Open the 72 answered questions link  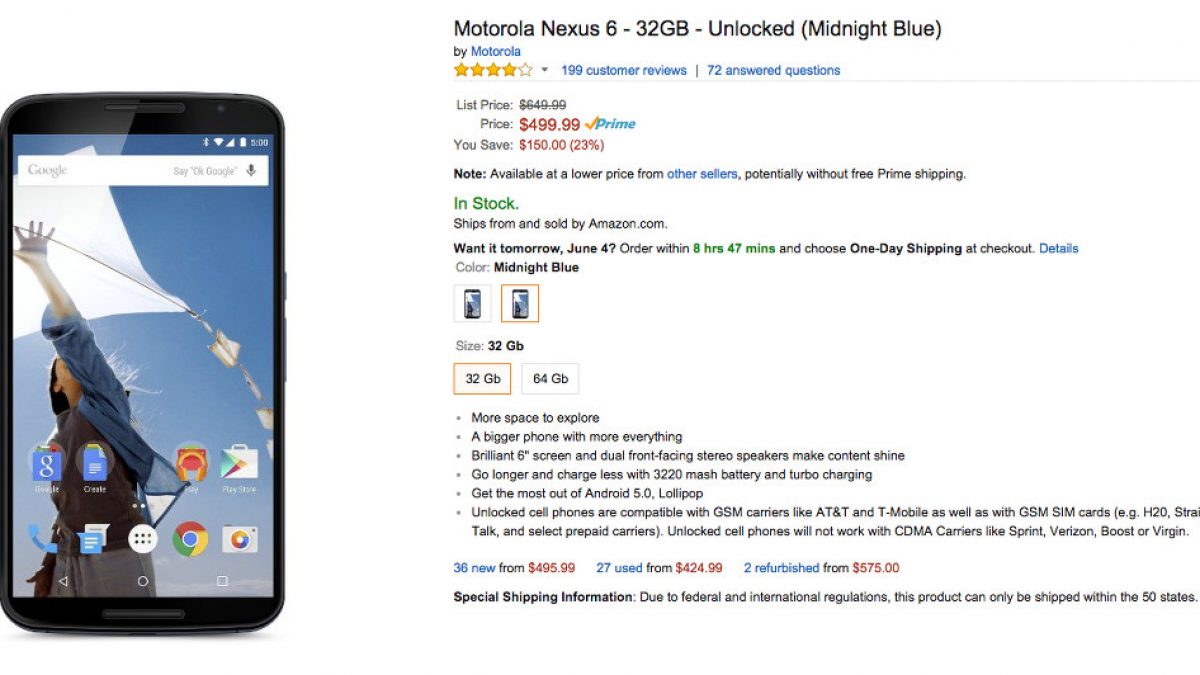773,70
